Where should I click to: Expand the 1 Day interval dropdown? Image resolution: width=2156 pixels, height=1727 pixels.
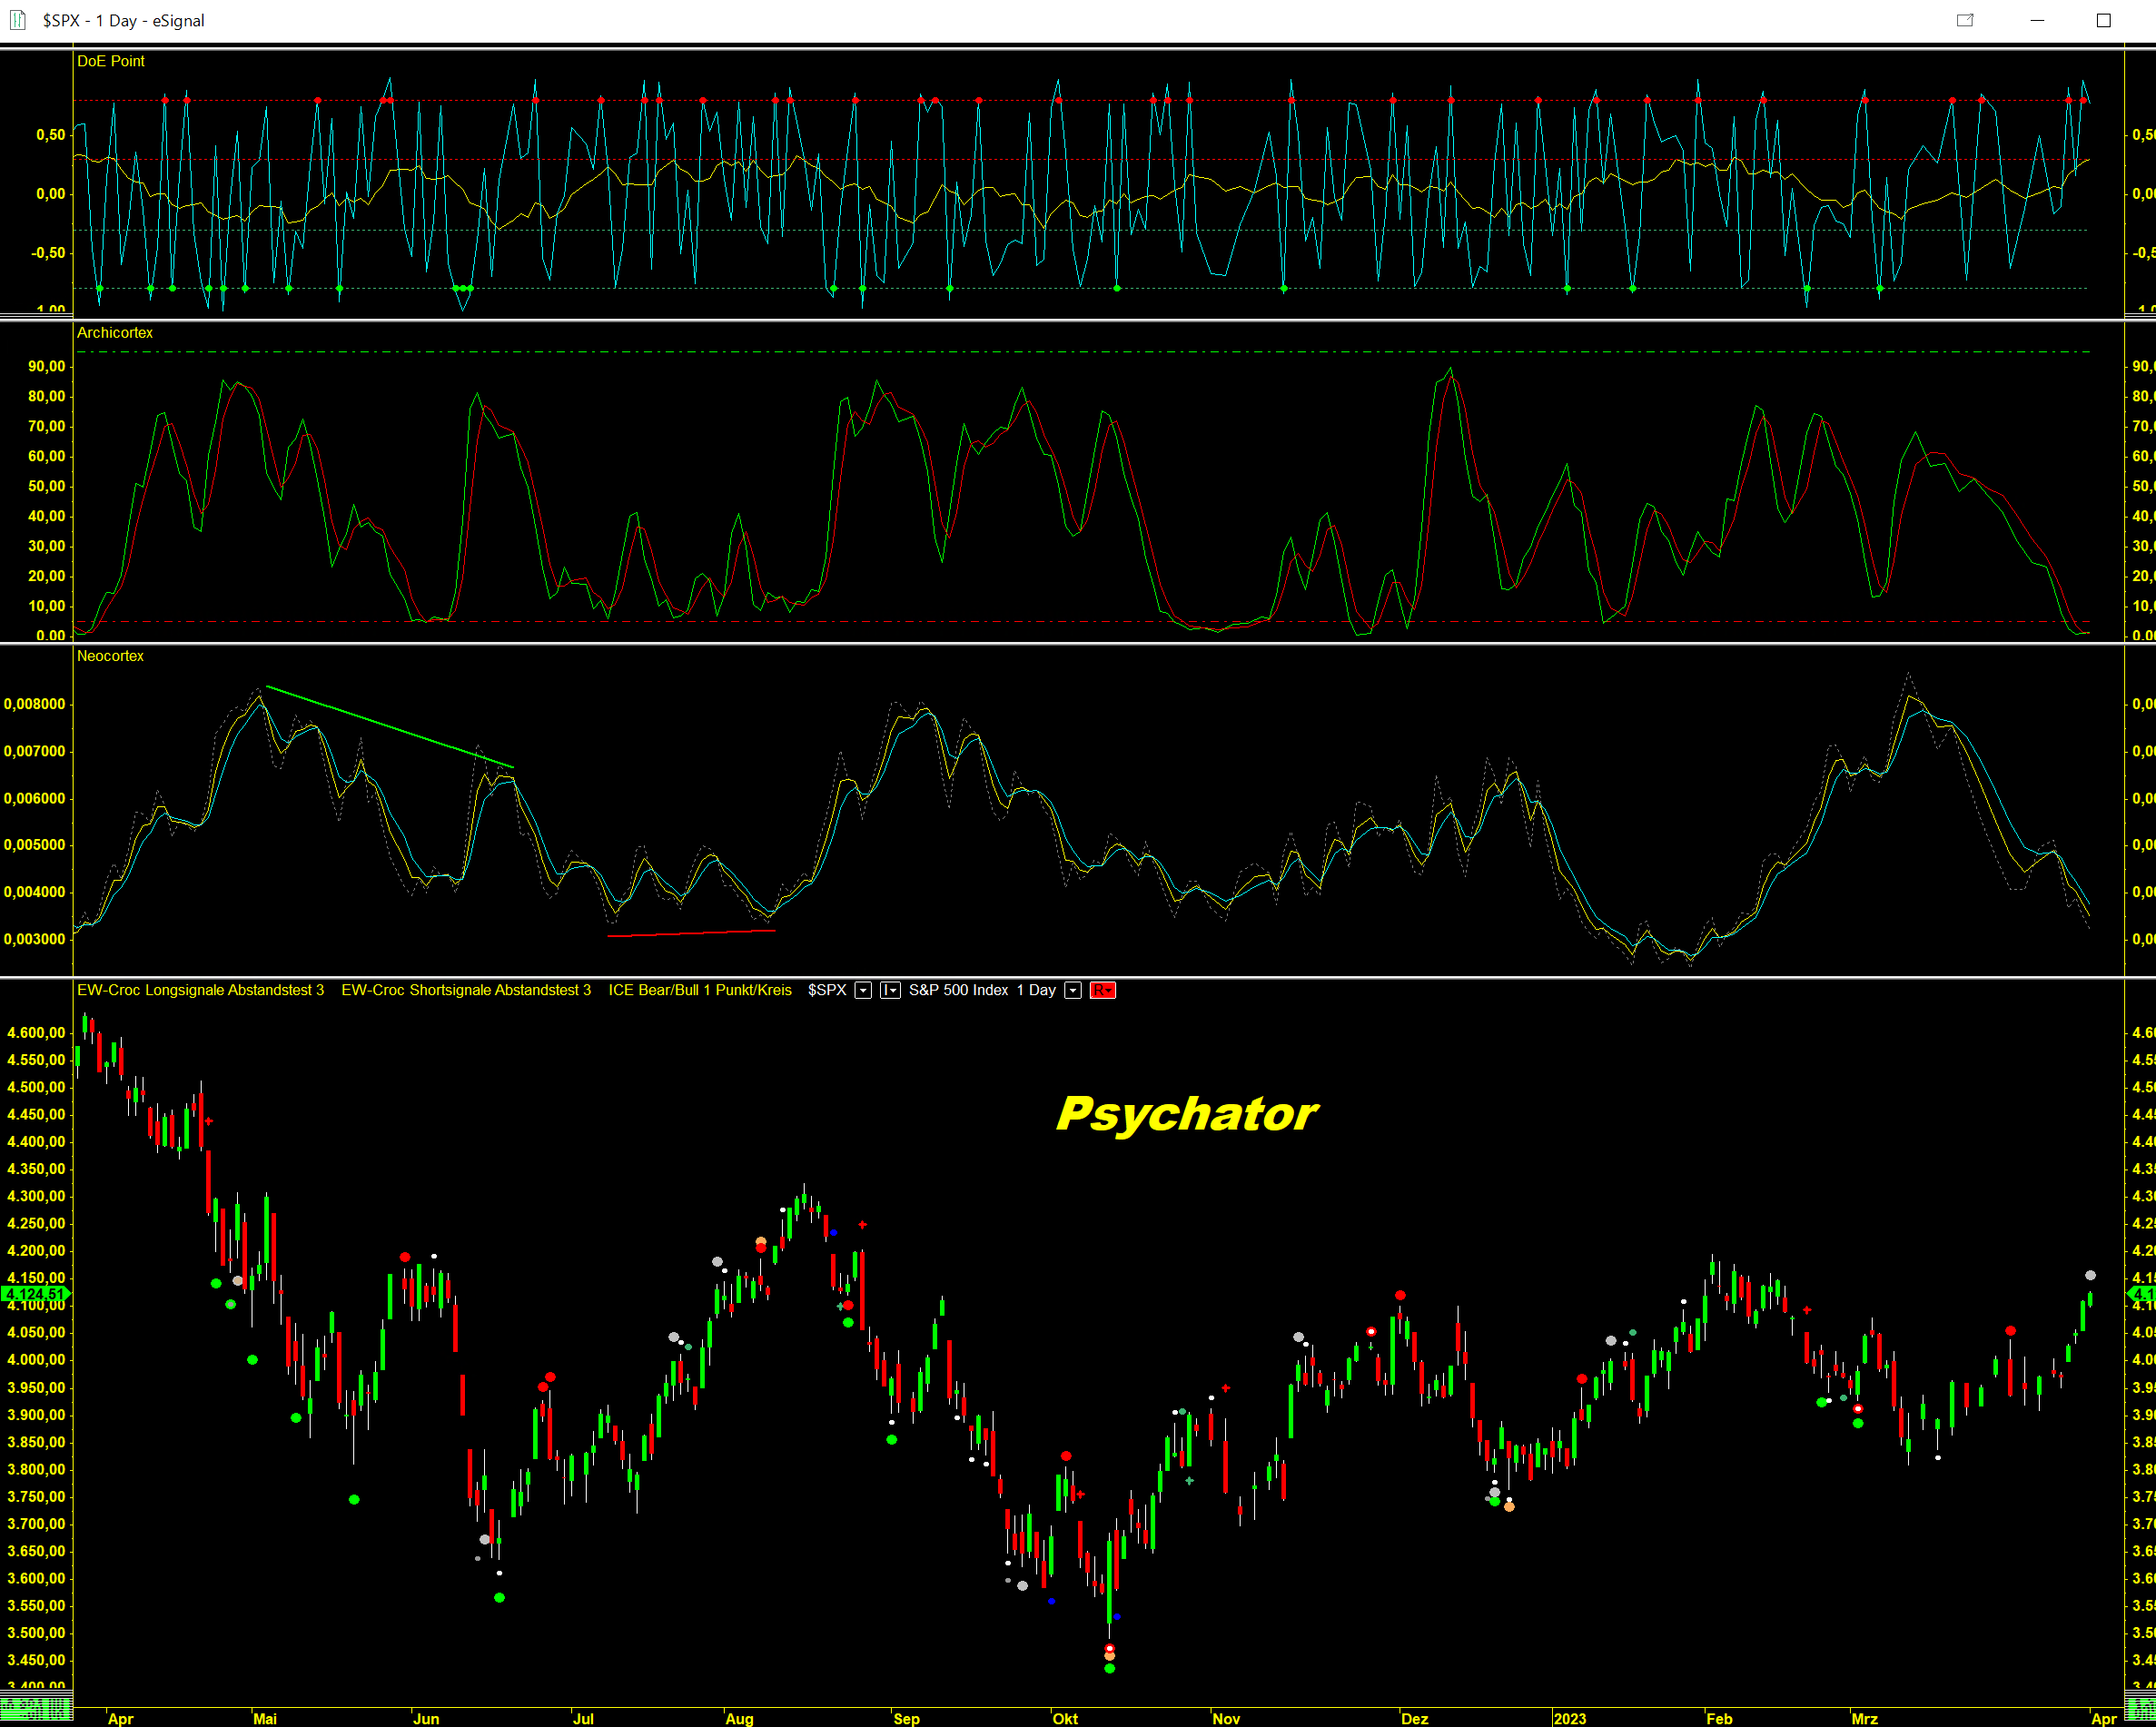[1073, 990]
